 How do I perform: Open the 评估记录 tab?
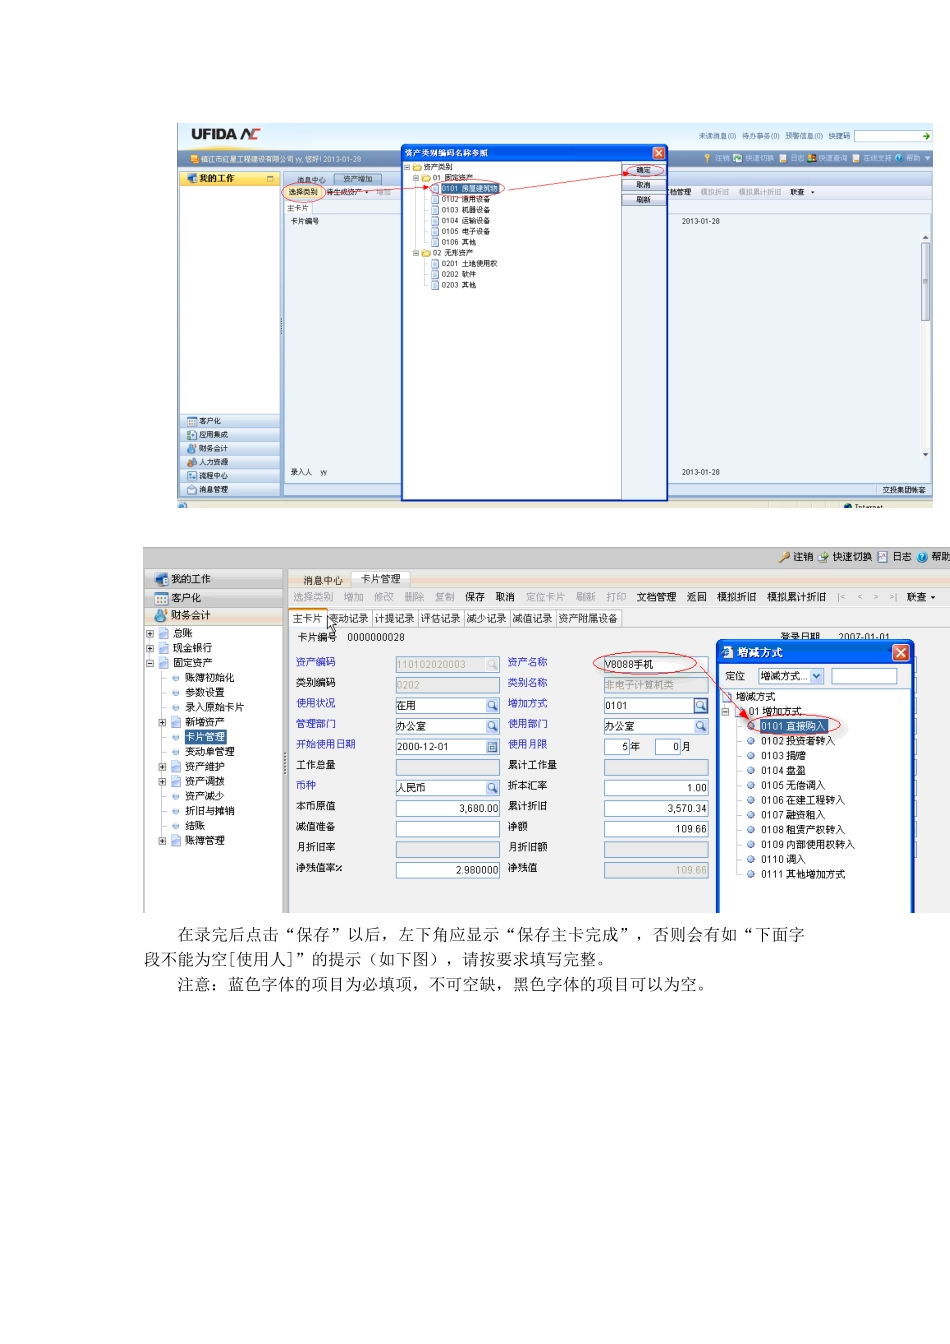click(x=440, y=619)
